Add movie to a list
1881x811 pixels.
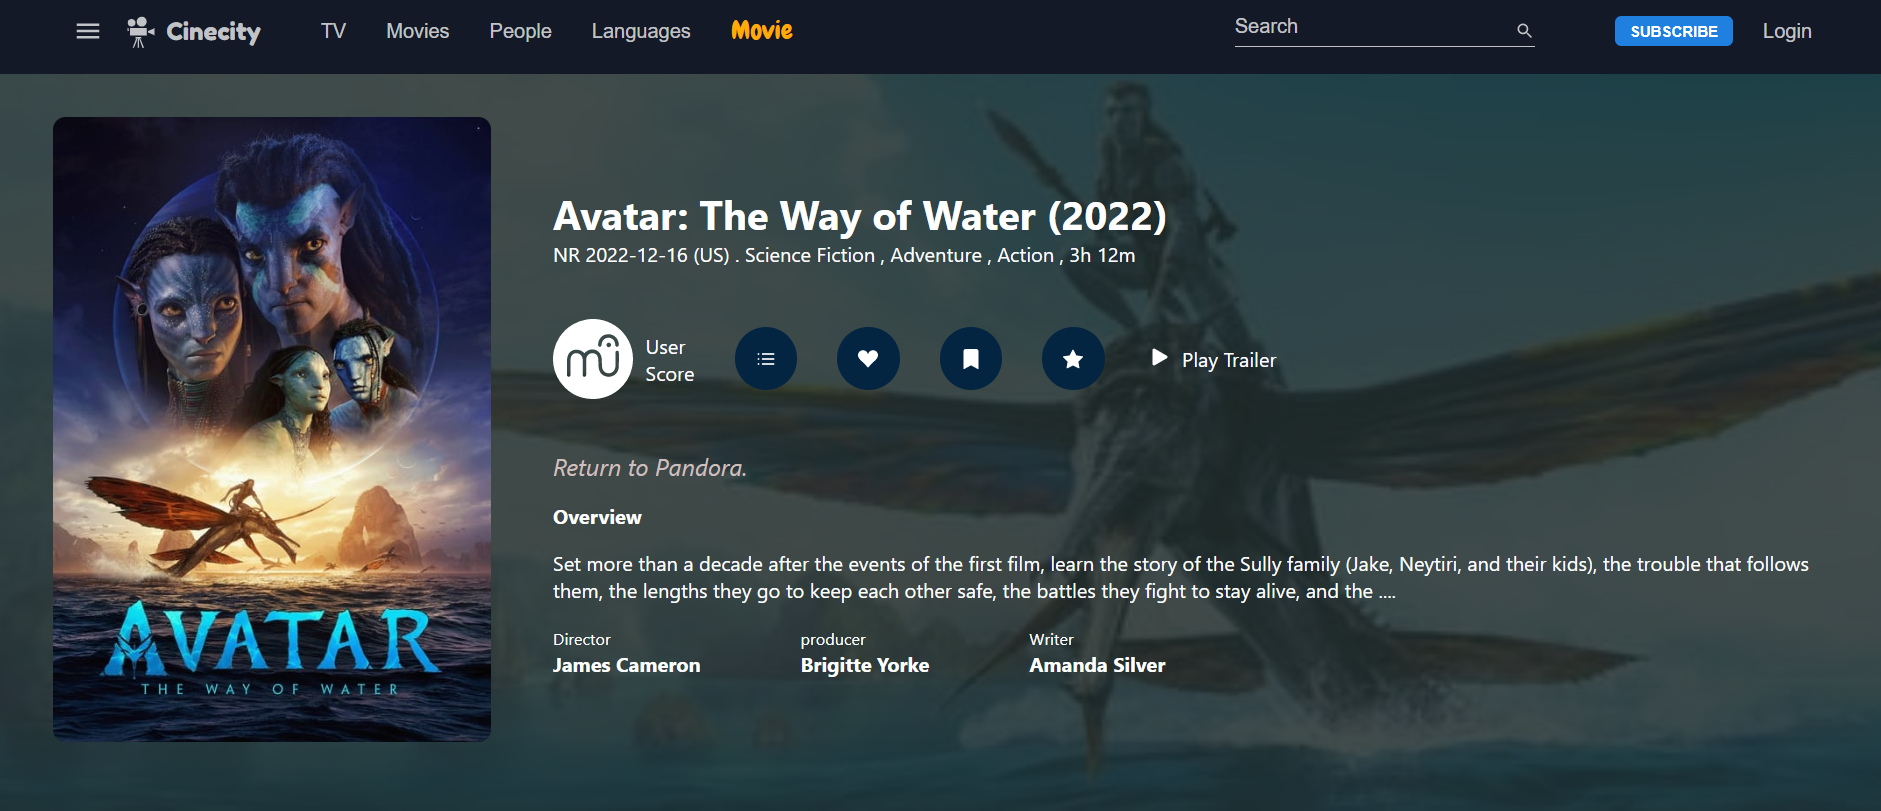click(x=766, y=359)
